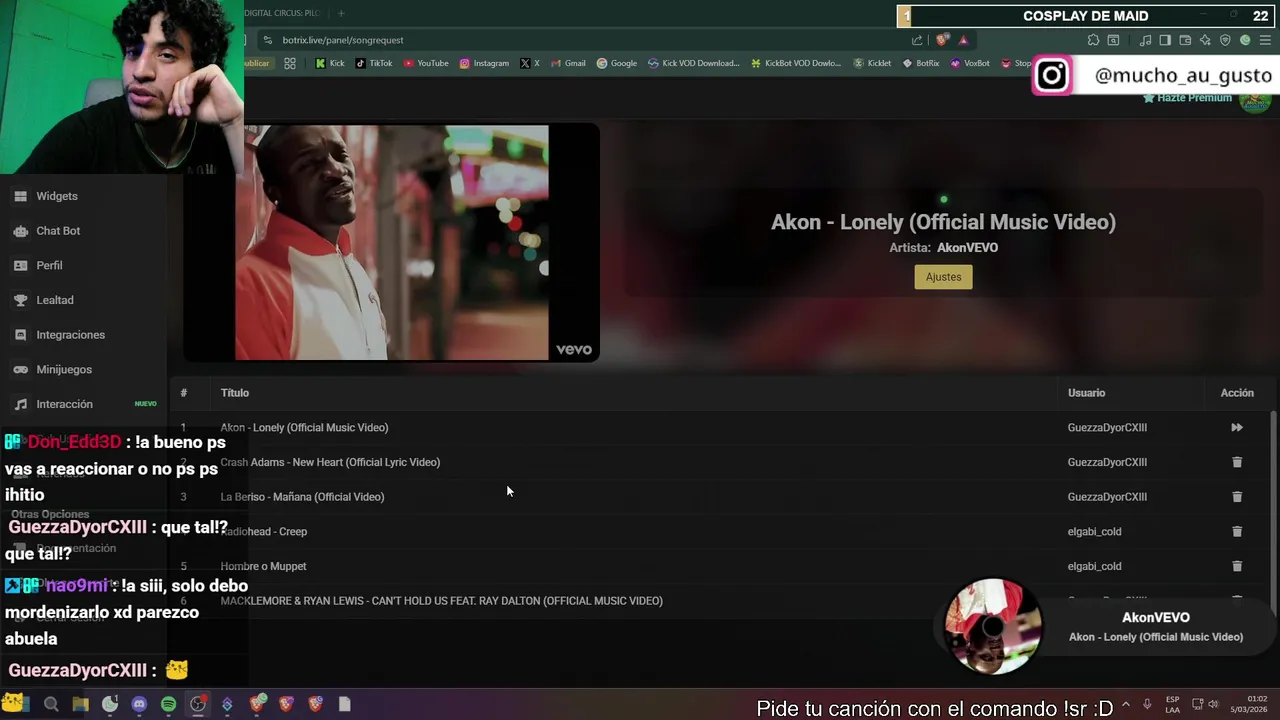This screenshot has width=1280, height=720.
Task: Open Discord from the taskbar
Action: (139, 704)
